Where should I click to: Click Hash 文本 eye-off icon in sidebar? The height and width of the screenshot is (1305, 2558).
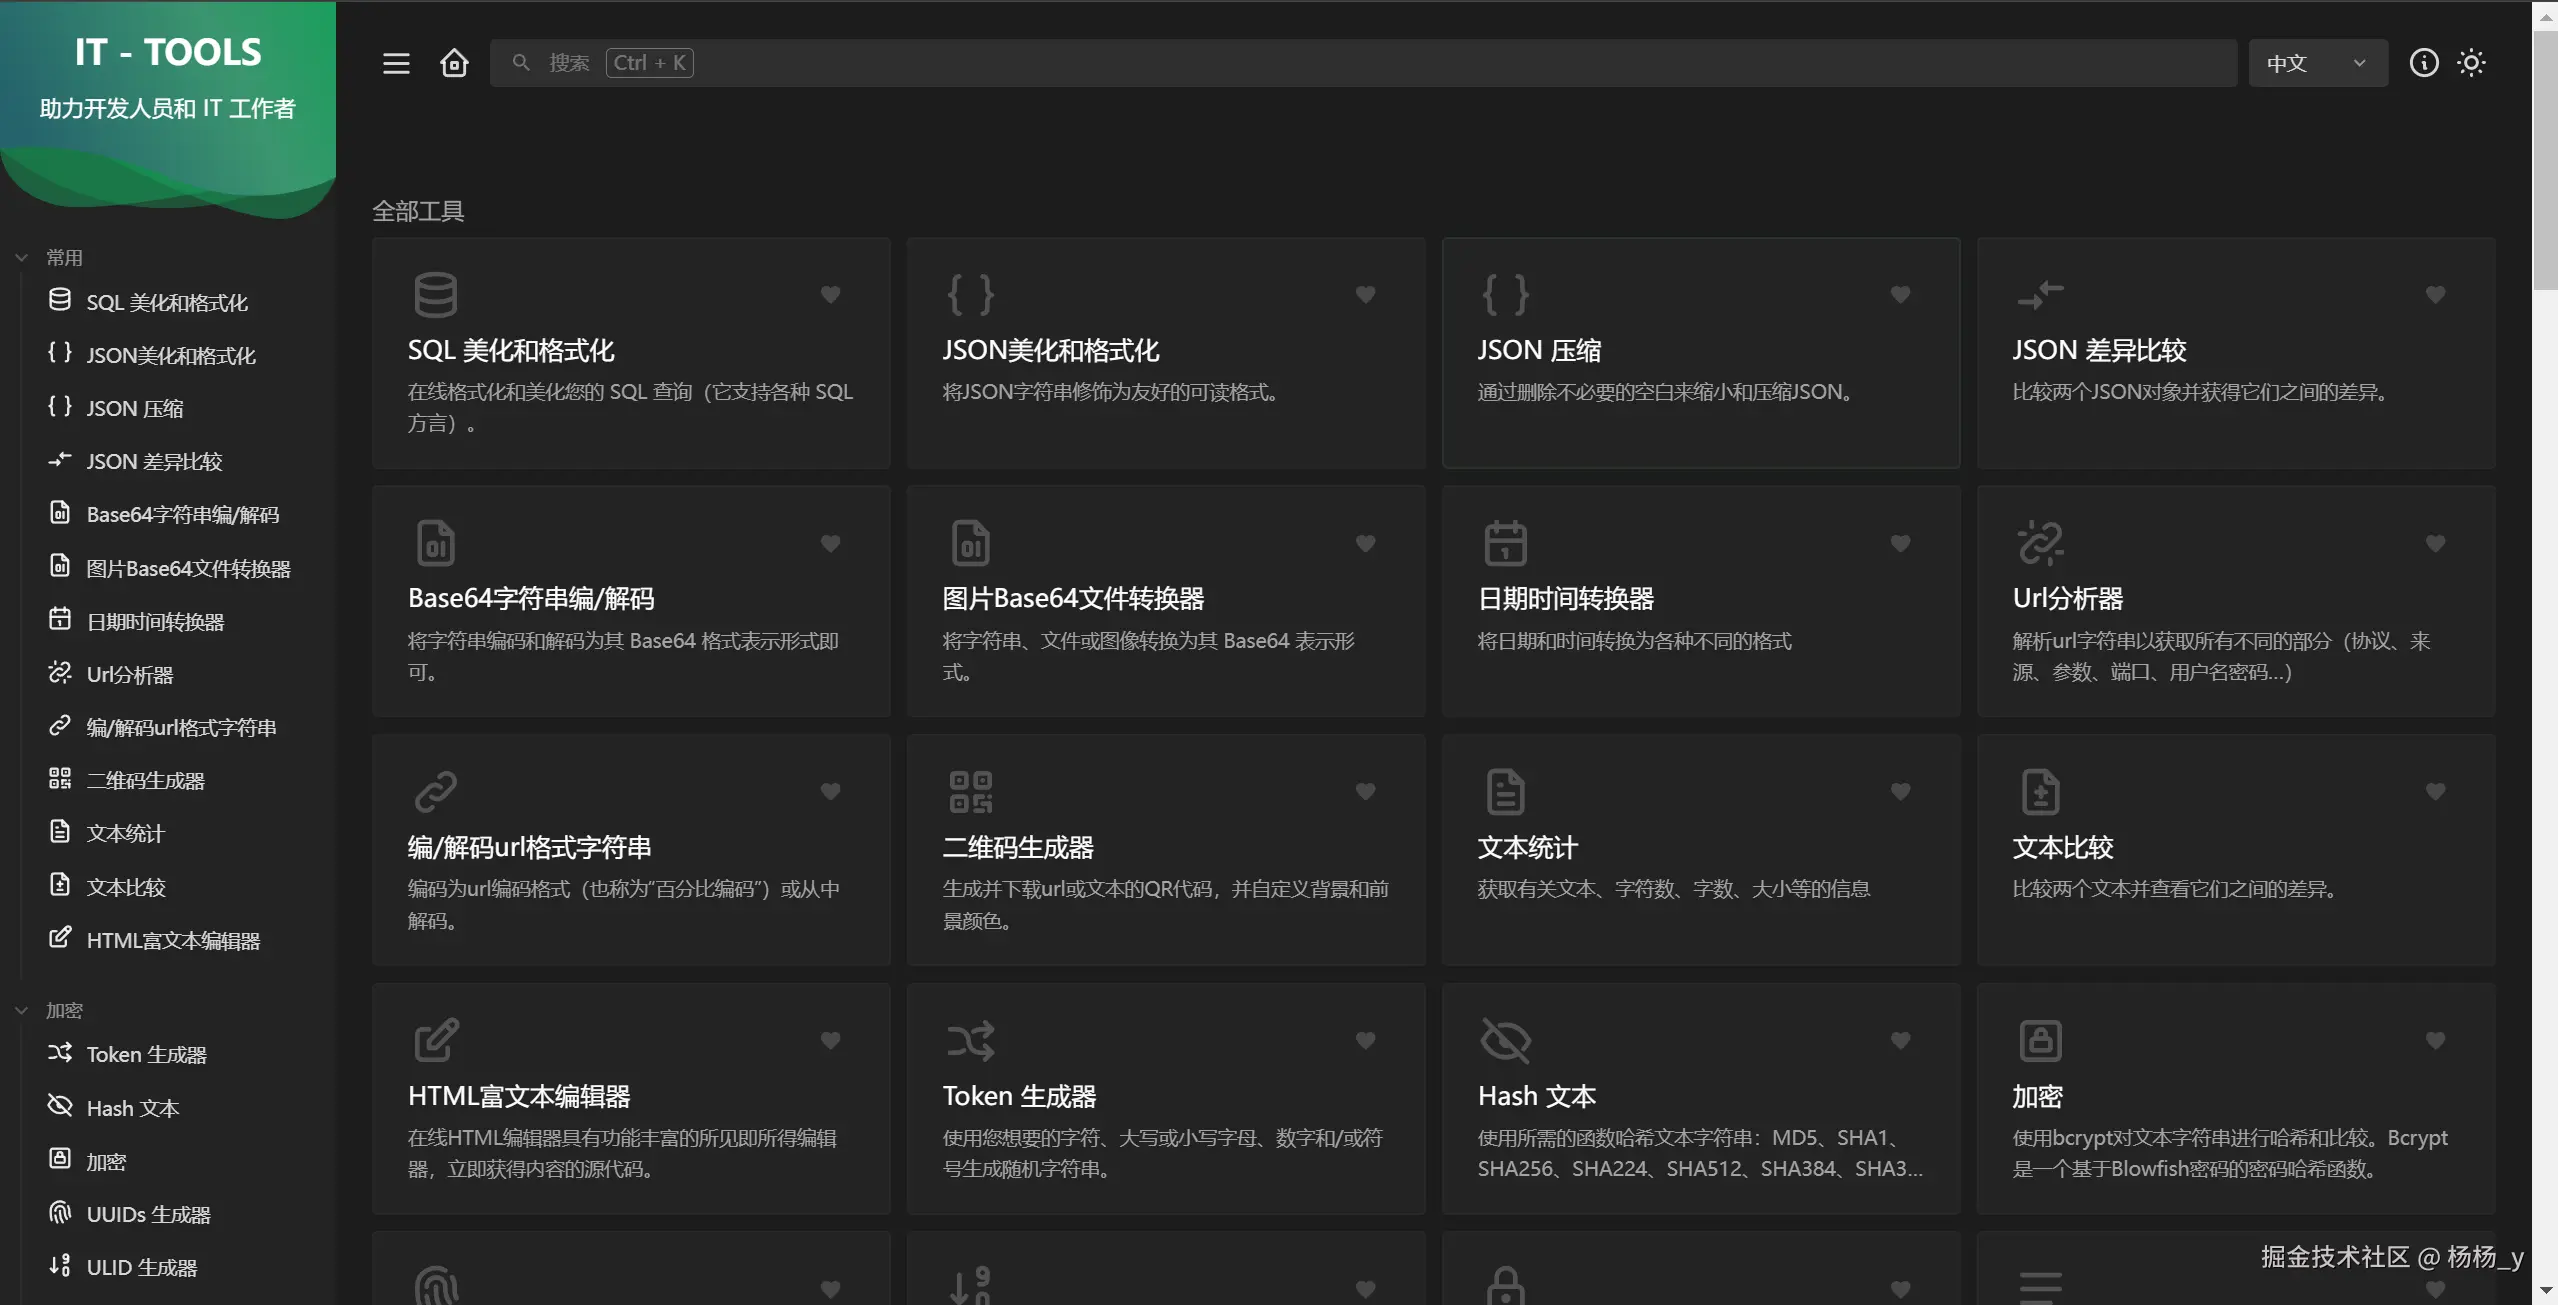[60, 1106]
